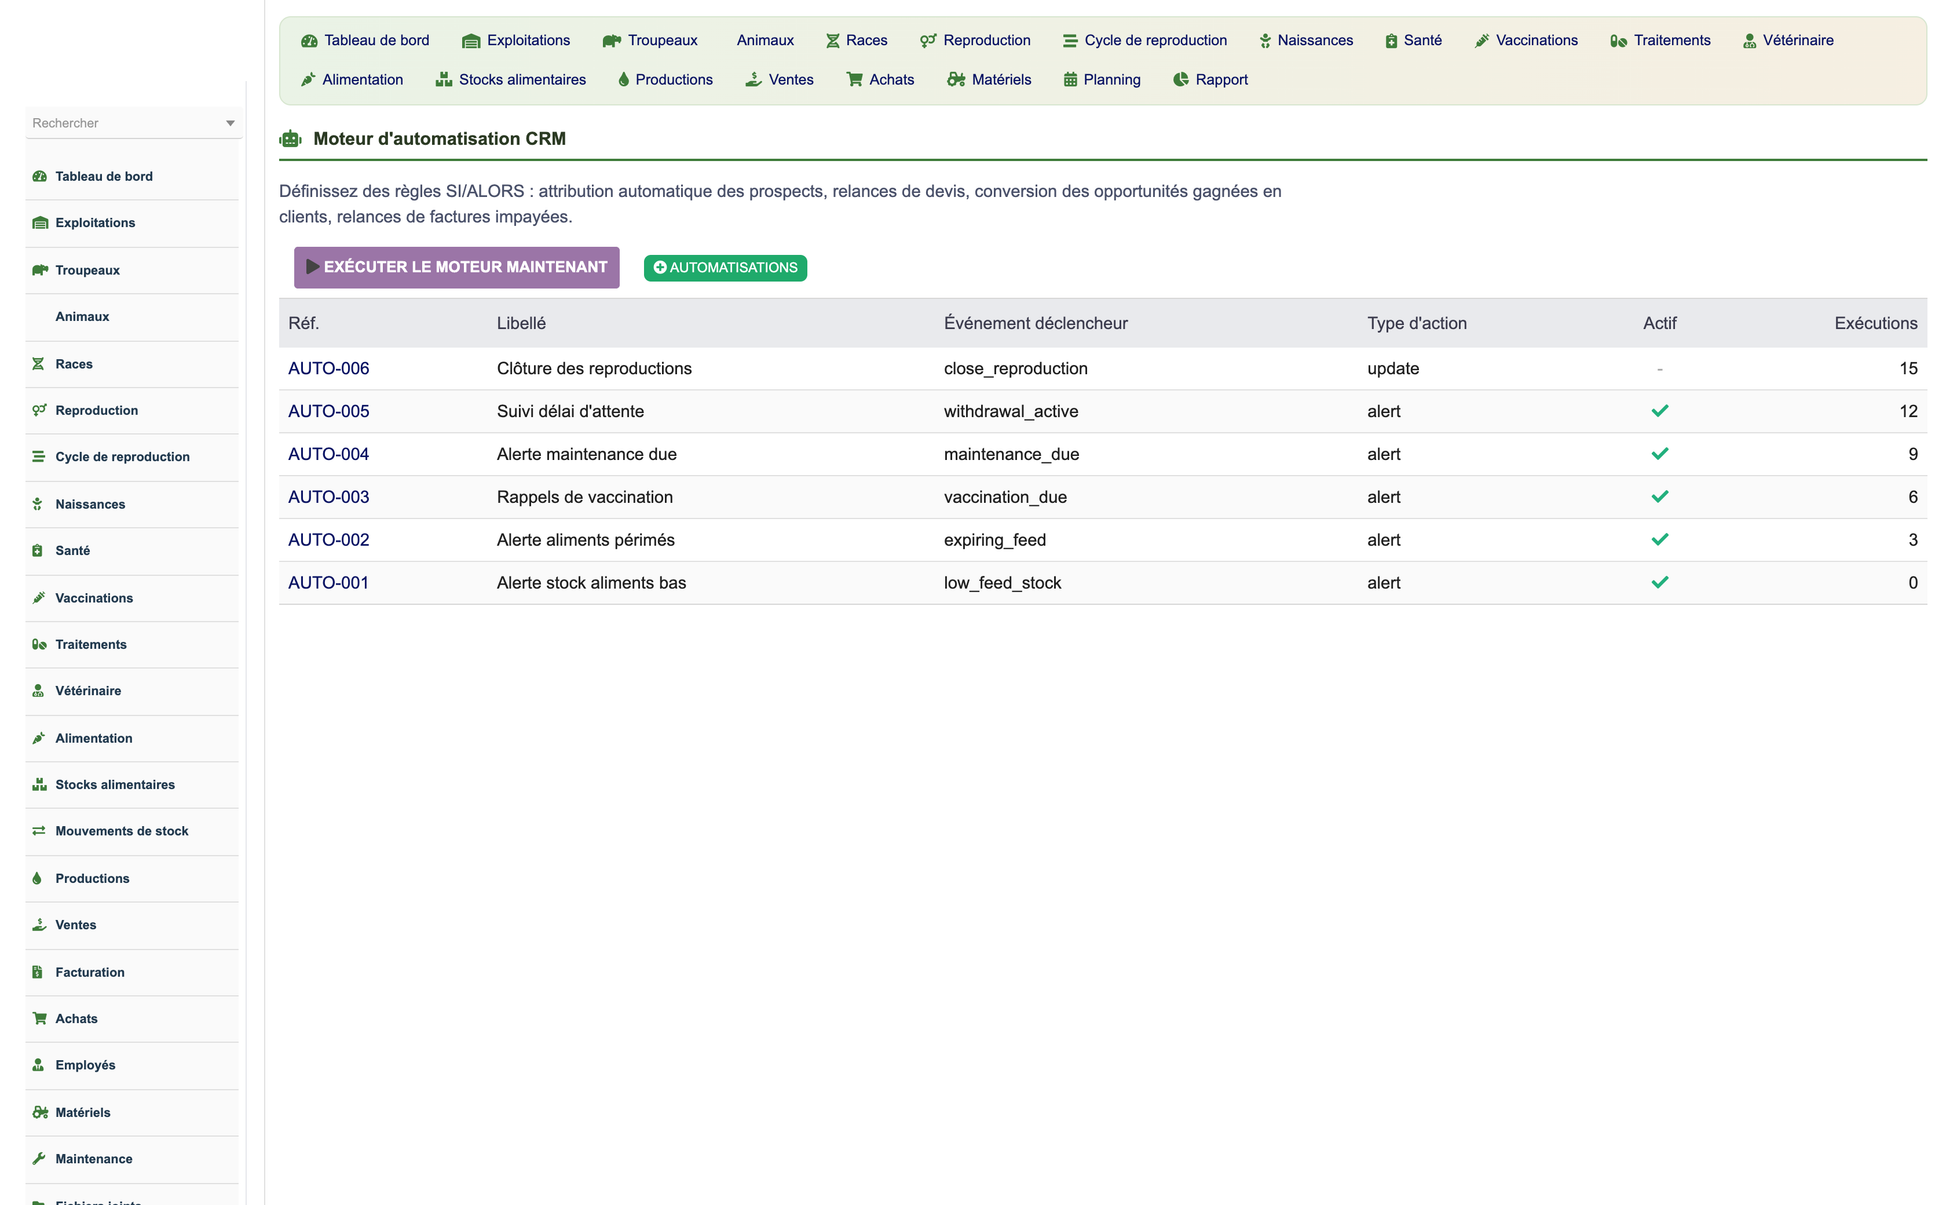This screenshot has height=1205, width=1946.
Task: Click 'update' action type cell
Action: [x=1393, y=369]
